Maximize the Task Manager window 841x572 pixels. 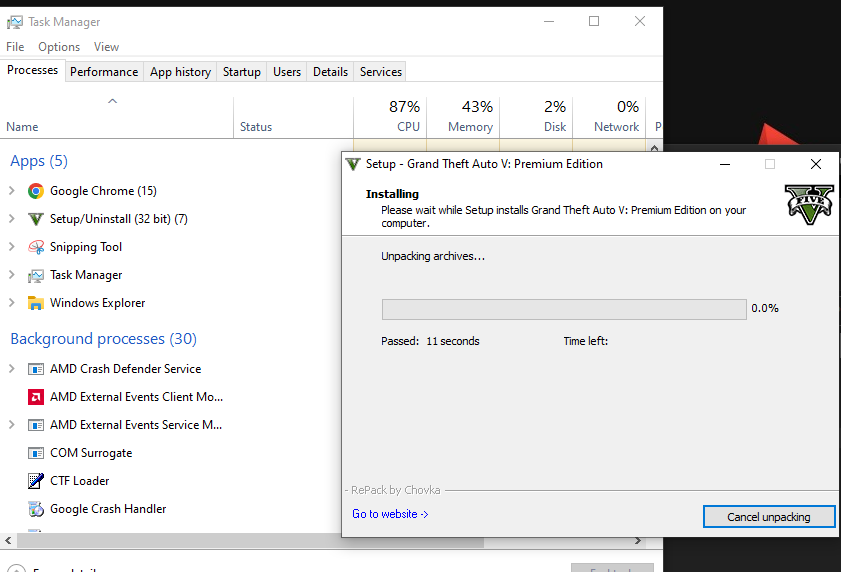click(x=594, y=21)
